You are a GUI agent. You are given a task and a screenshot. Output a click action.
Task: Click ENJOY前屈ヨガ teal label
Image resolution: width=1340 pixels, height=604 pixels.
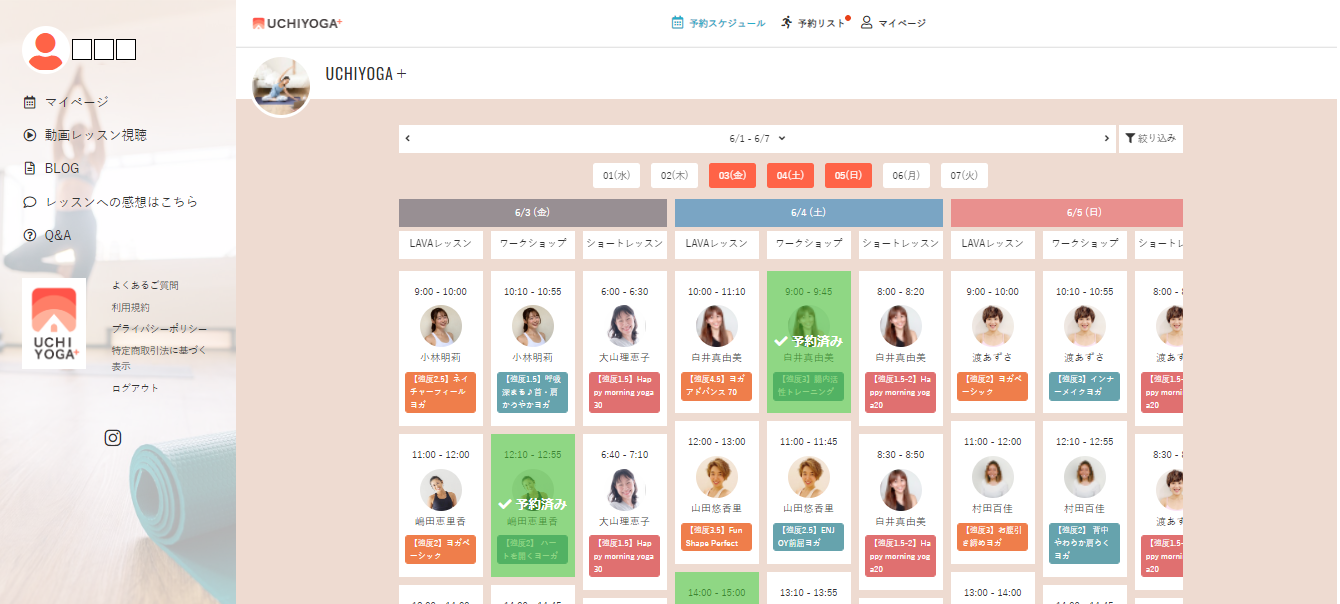pos(809,537)
